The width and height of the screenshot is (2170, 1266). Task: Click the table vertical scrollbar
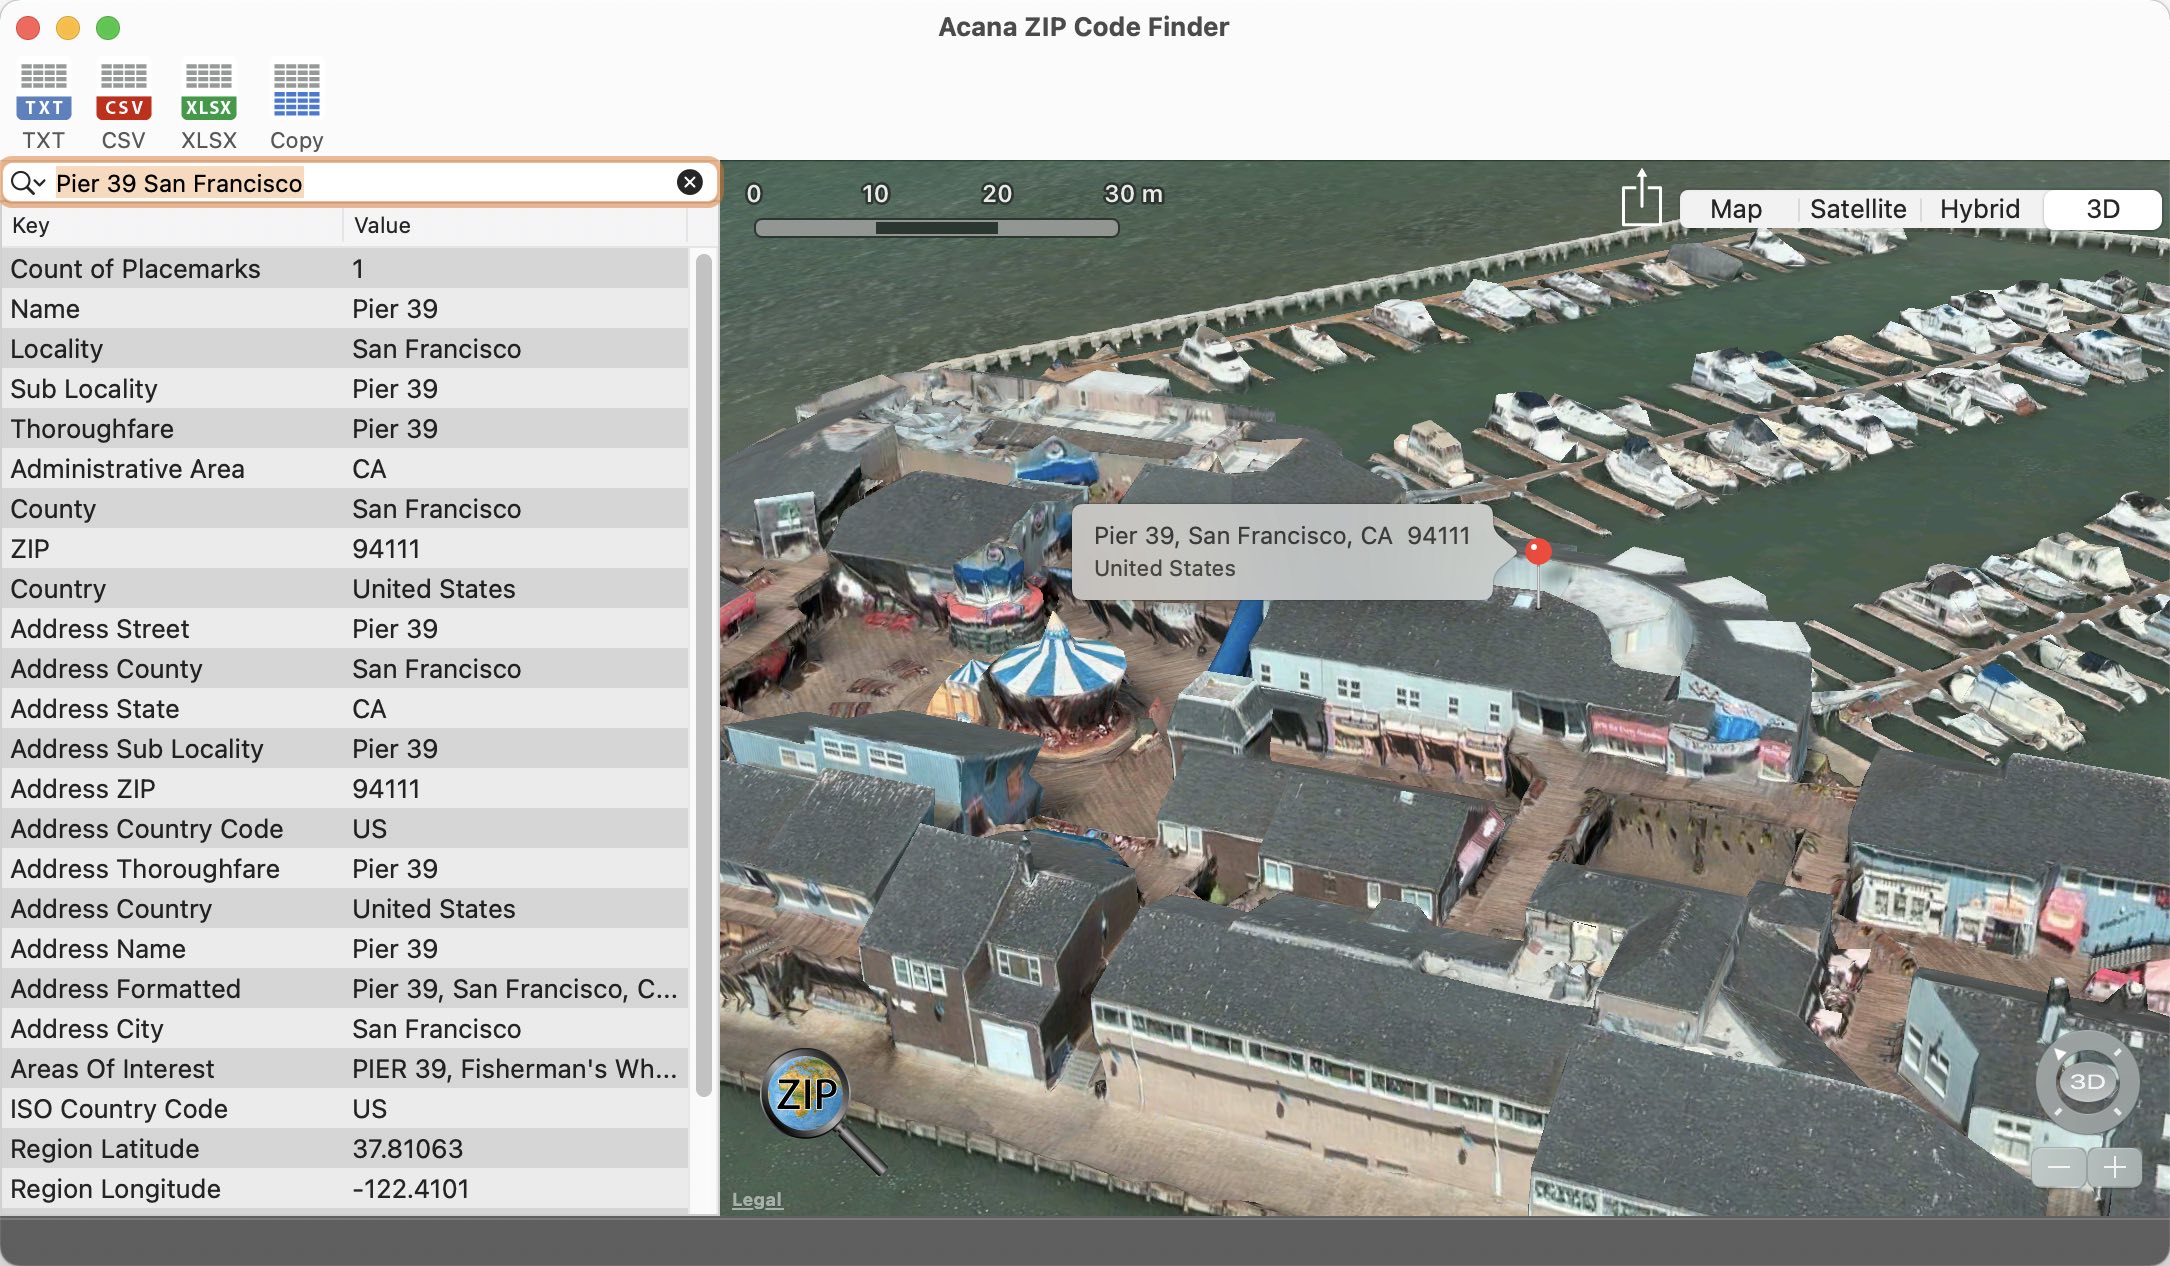704,675
